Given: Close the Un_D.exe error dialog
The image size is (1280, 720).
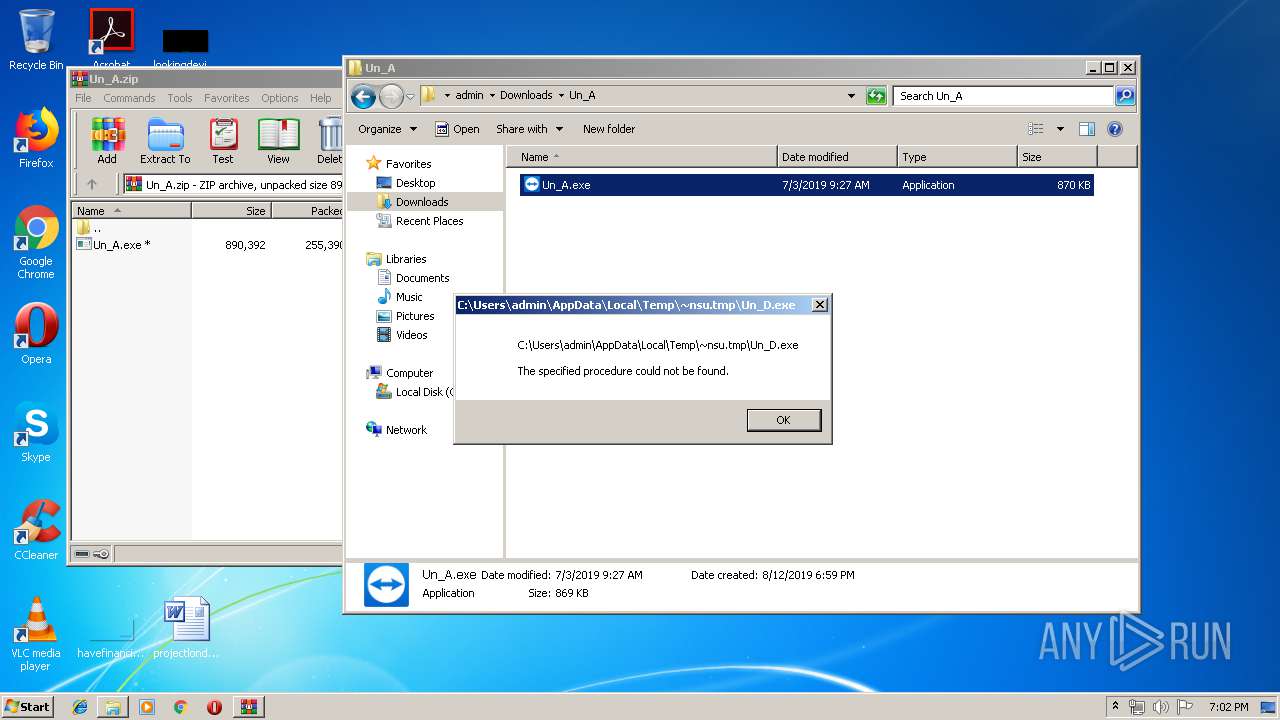Looking at the screenshot, I should click(819, 305).
